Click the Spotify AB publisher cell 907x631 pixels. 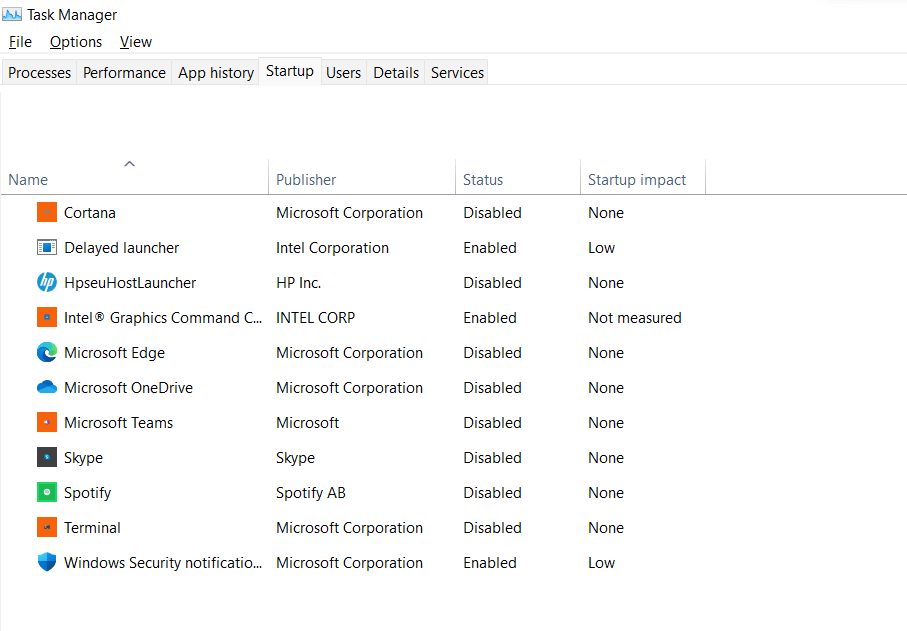click(x=311, y=493)
